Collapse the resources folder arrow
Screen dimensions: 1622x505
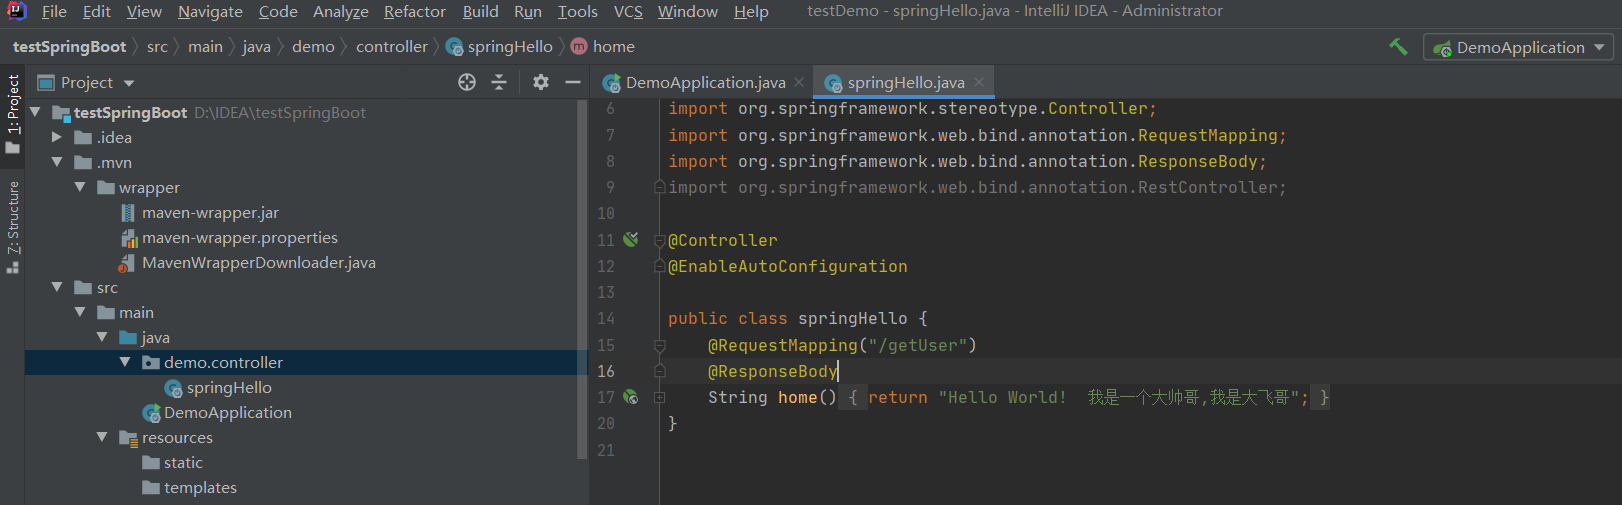[x=102, y=437]
